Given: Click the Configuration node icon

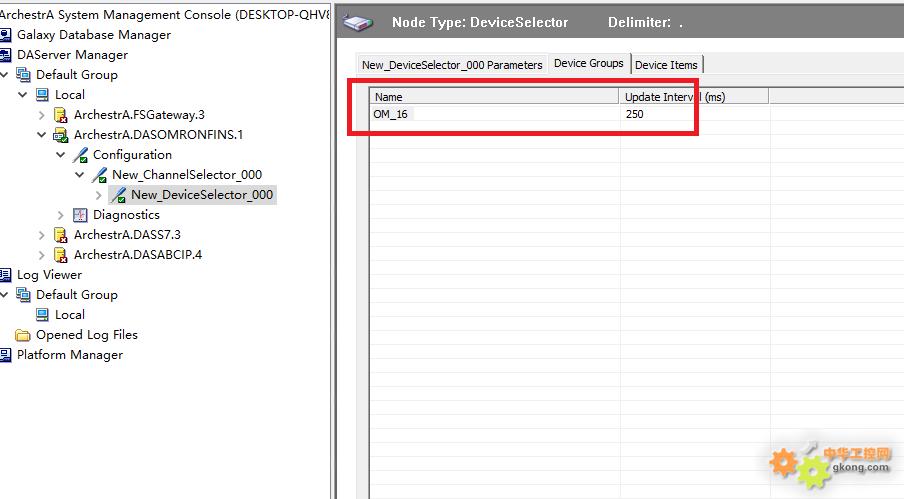Looking at the screenshot, I should 80,155.
